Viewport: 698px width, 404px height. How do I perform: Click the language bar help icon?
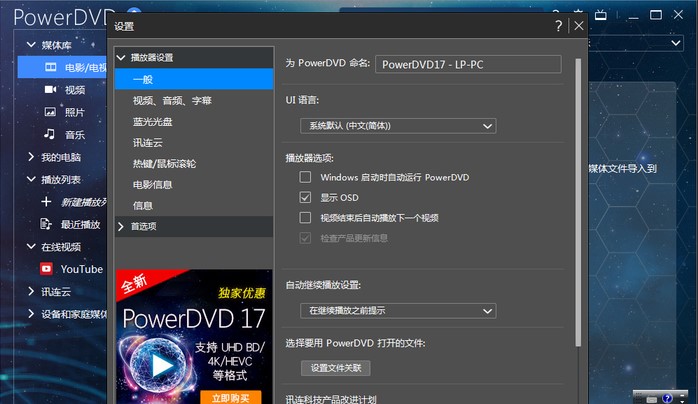[667, 398]
